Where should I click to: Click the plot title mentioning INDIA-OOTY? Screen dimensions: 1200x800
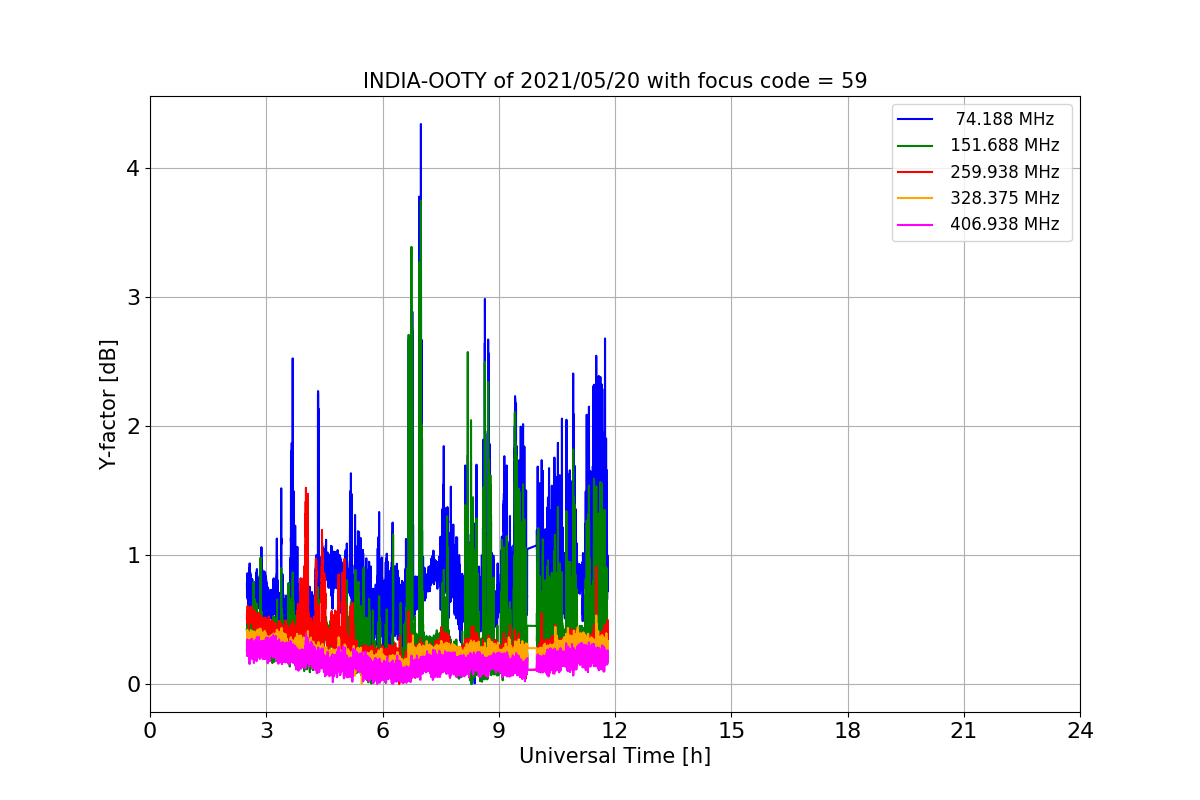coord(615,81)
